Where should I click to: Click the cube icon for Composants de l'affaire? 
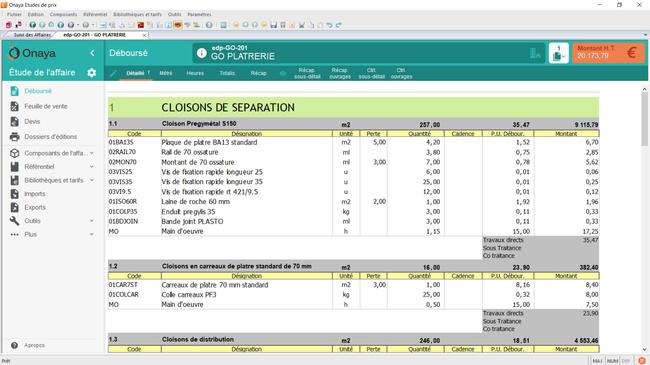coord(15,153)
